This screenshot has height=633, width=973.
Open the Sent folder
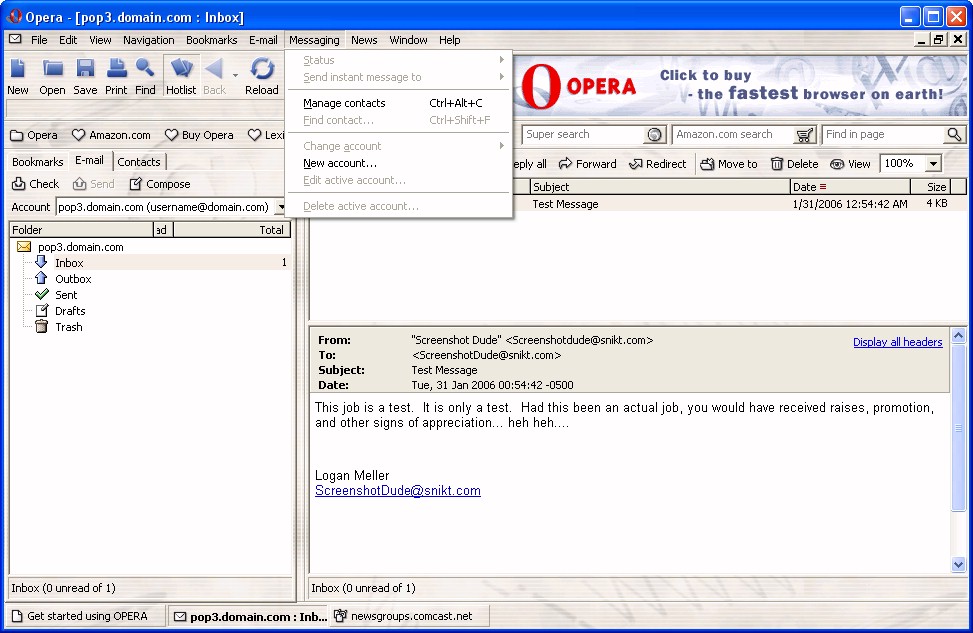click(66, 295)
